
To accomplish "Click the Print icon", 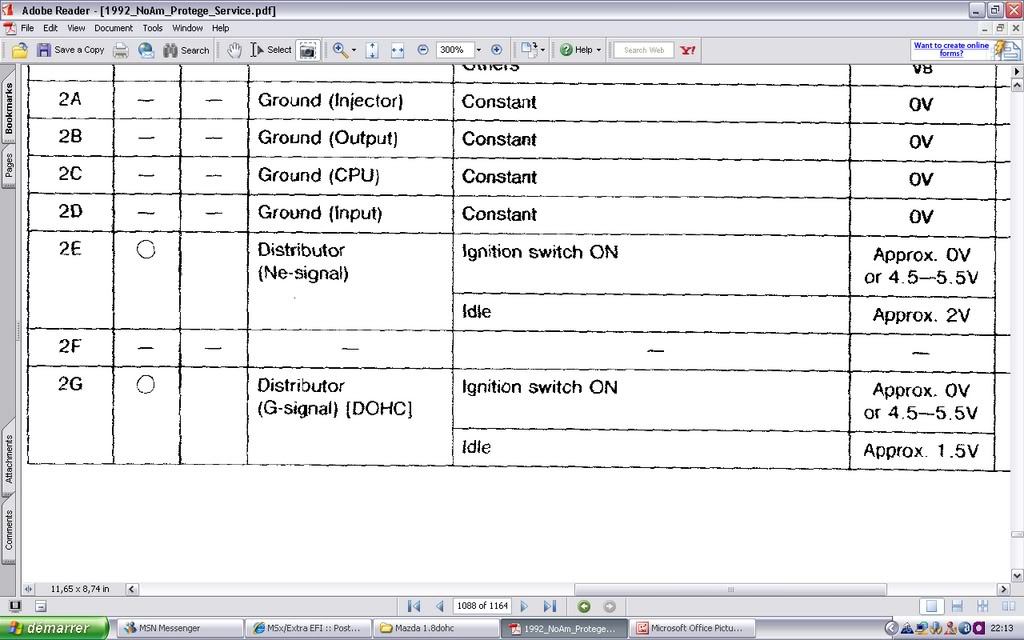I will (x=119, y=49).
